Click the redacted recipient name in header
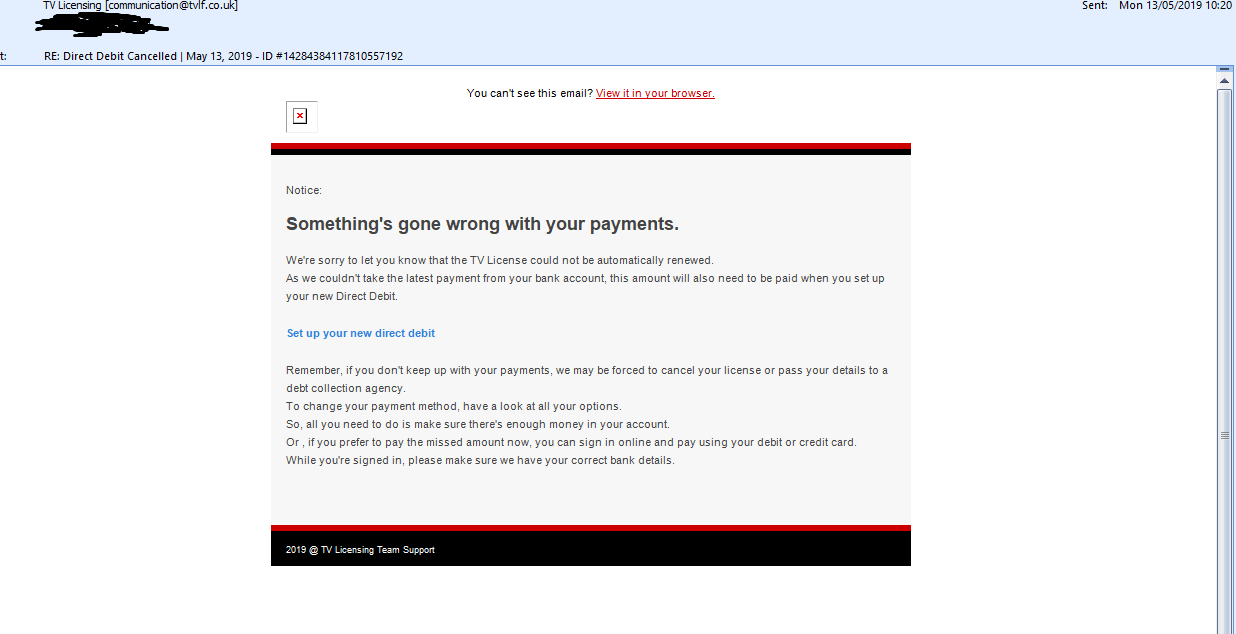Screen dimensions: 1236x634 [100, 23]
